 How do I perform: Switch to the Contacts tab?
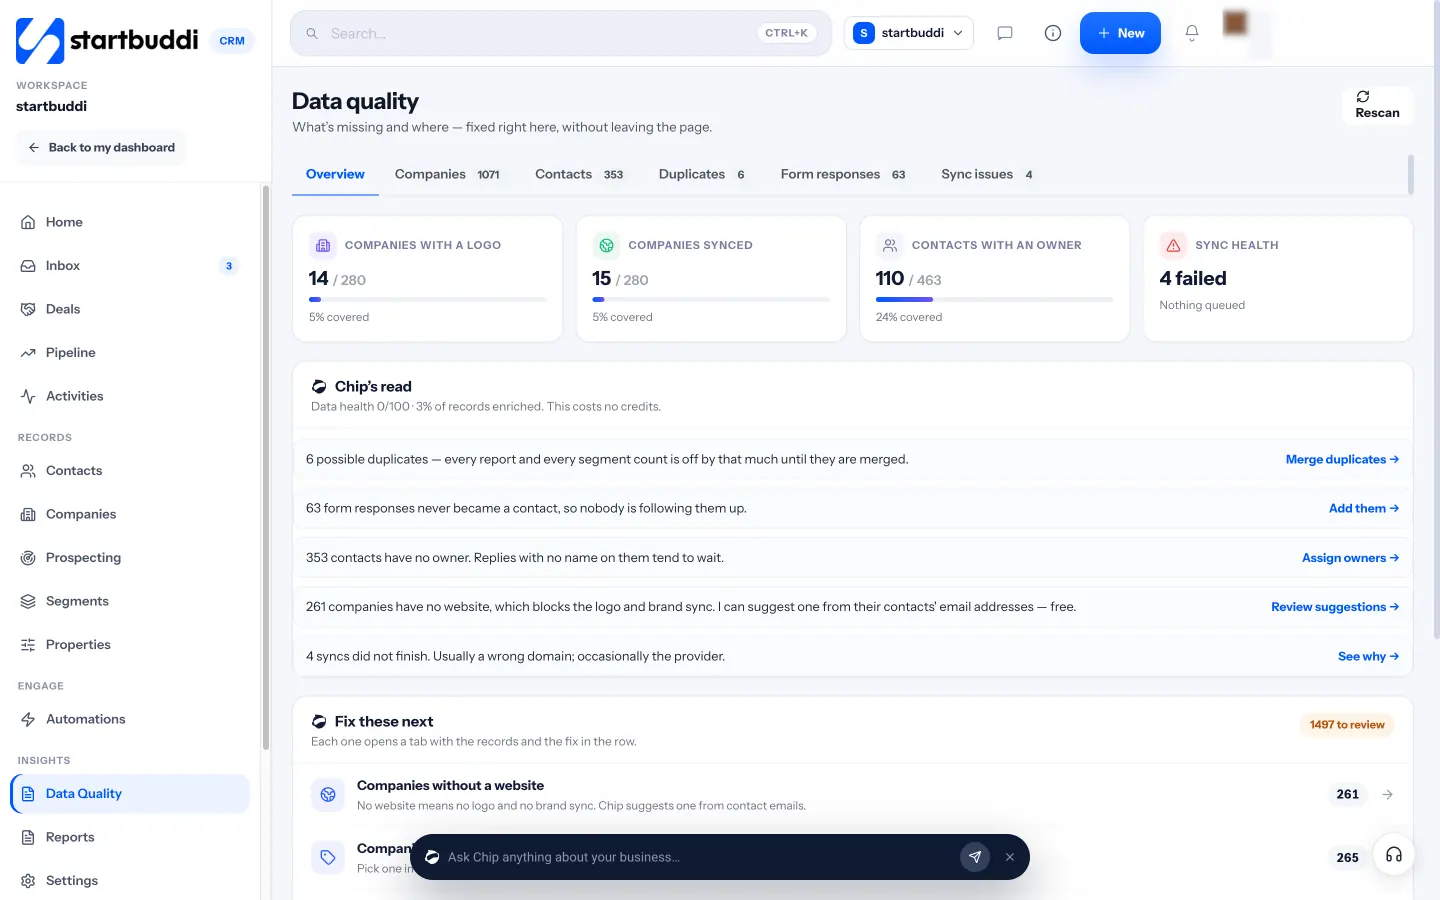579,174
